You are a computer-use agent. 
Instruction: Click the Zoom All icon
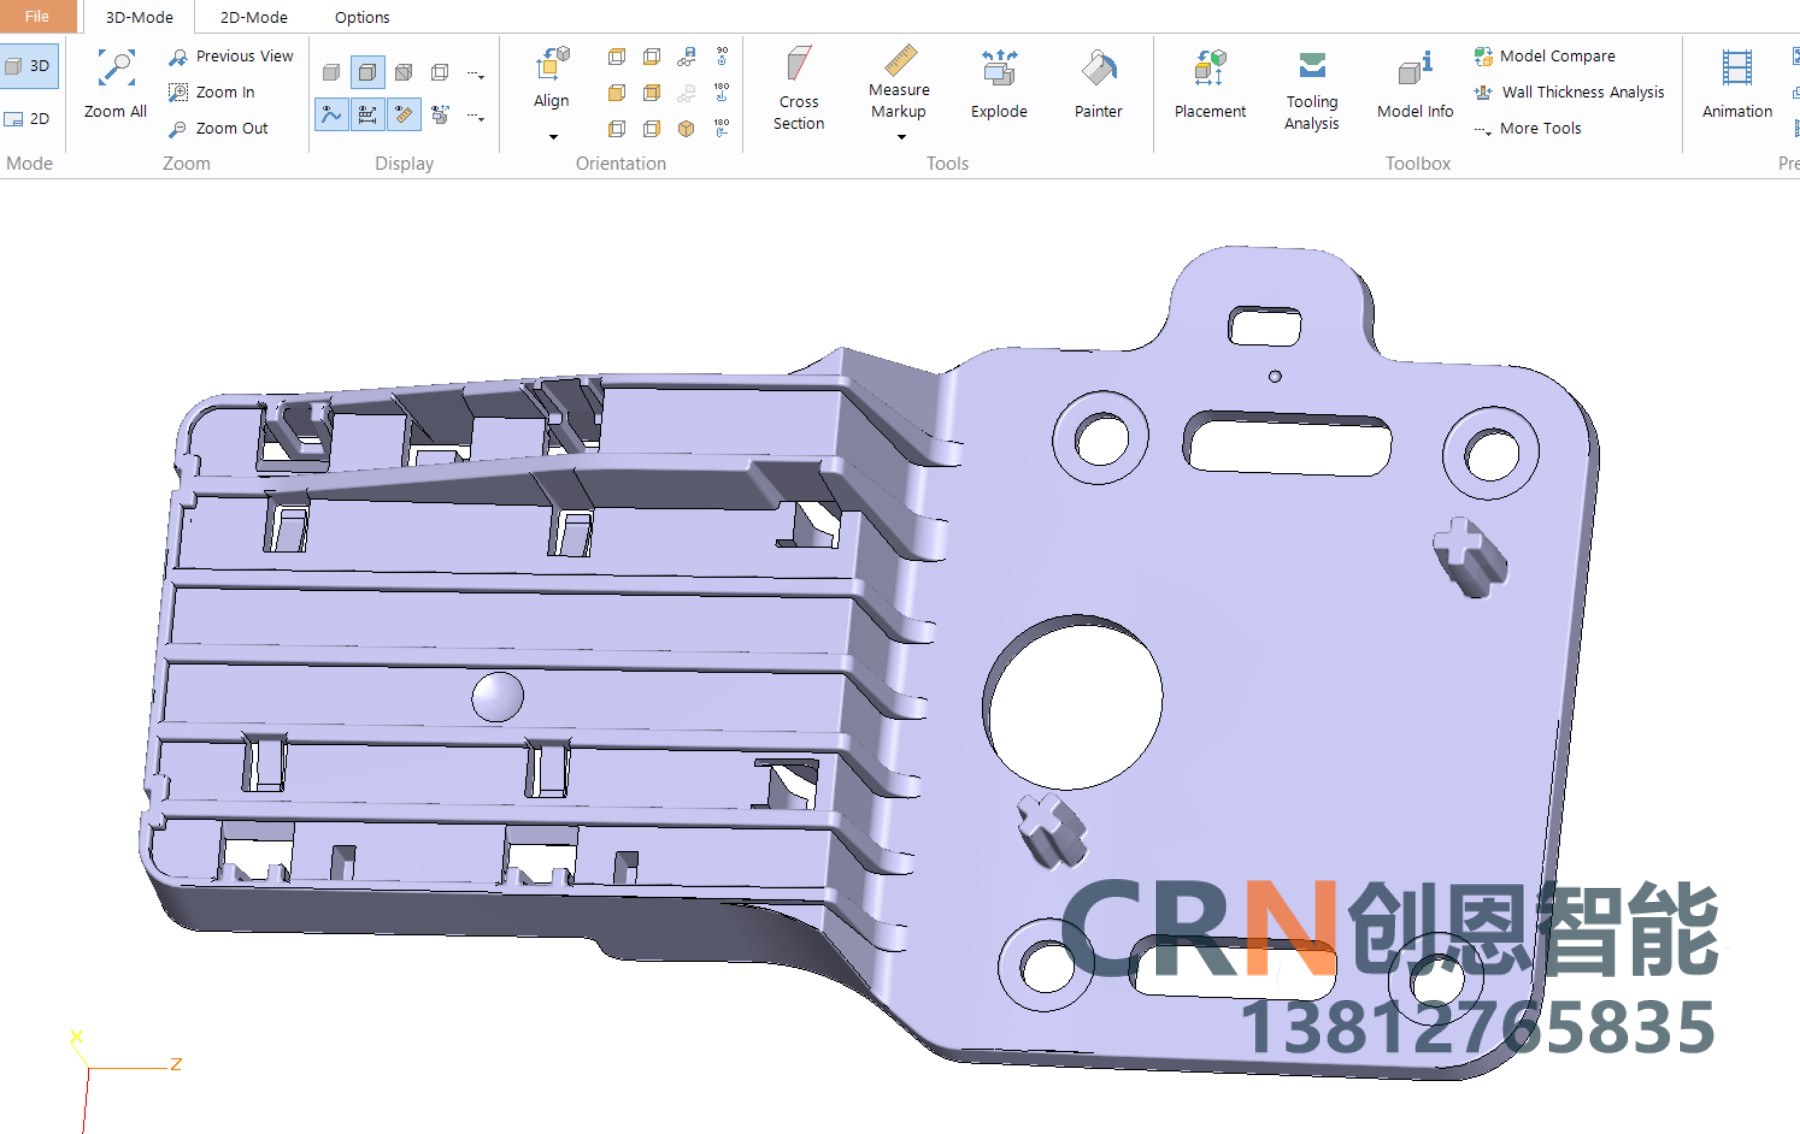116,67
